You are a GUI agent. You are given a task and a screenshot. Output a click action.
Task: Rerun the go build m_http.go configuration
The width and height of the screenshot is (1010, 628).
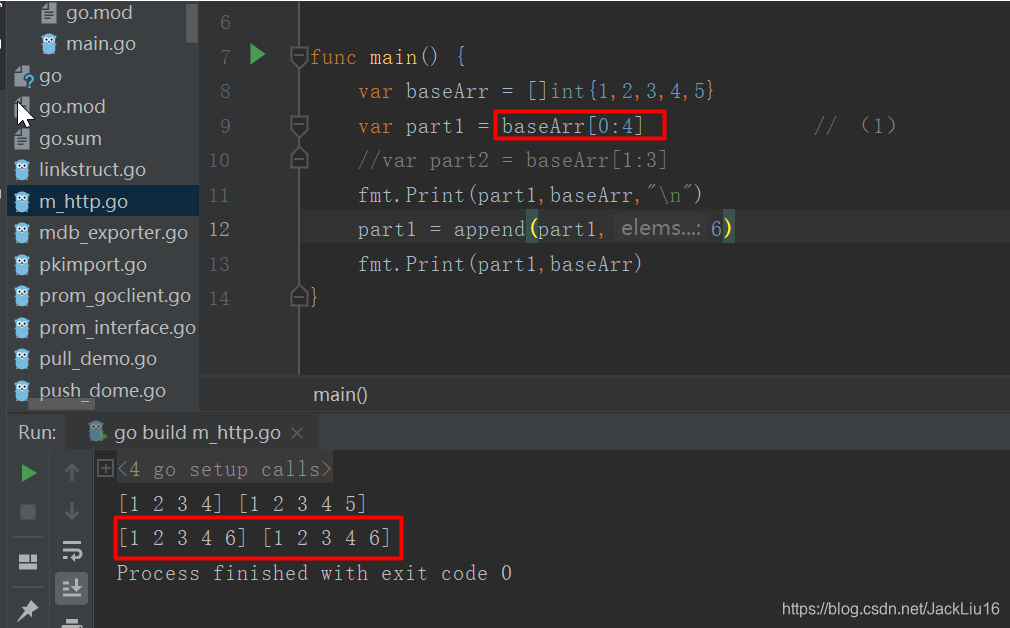pyautogui.click(x=28, y=472)
